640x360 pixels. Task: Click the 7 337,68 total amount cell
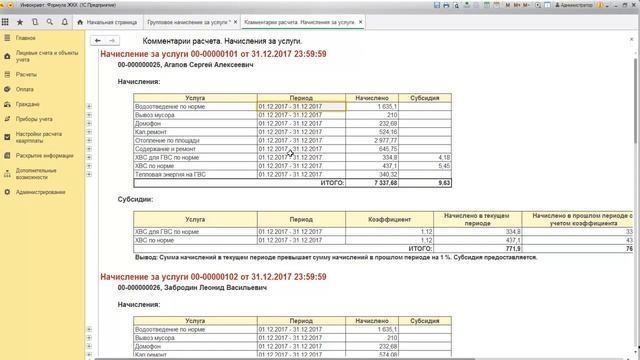pyautogui.click(x=372, y=183)
